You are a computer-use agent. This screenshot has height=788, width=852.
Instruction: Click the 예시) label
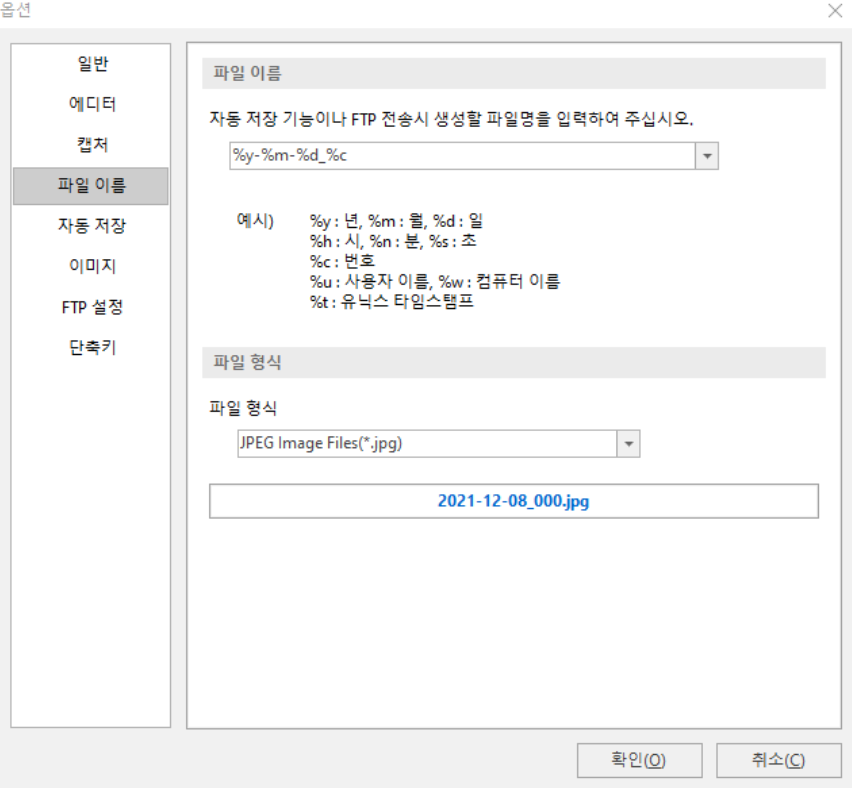coord(255,221)
